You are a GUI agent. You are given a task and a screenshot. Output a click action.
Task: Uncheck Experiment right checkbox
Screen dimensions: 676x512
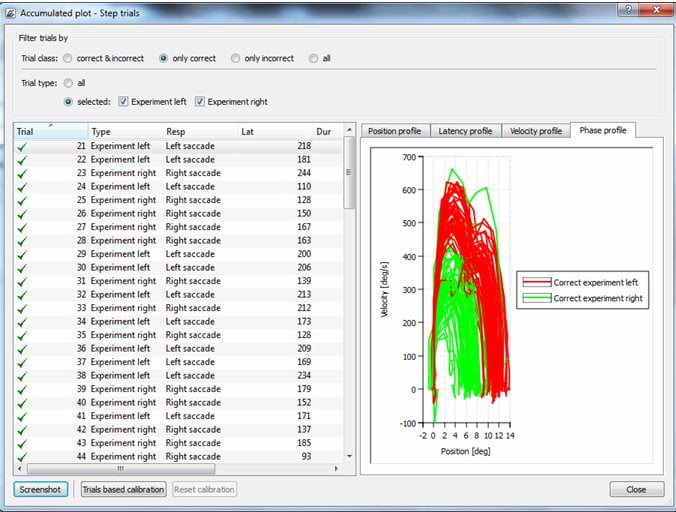pos(200,102)
